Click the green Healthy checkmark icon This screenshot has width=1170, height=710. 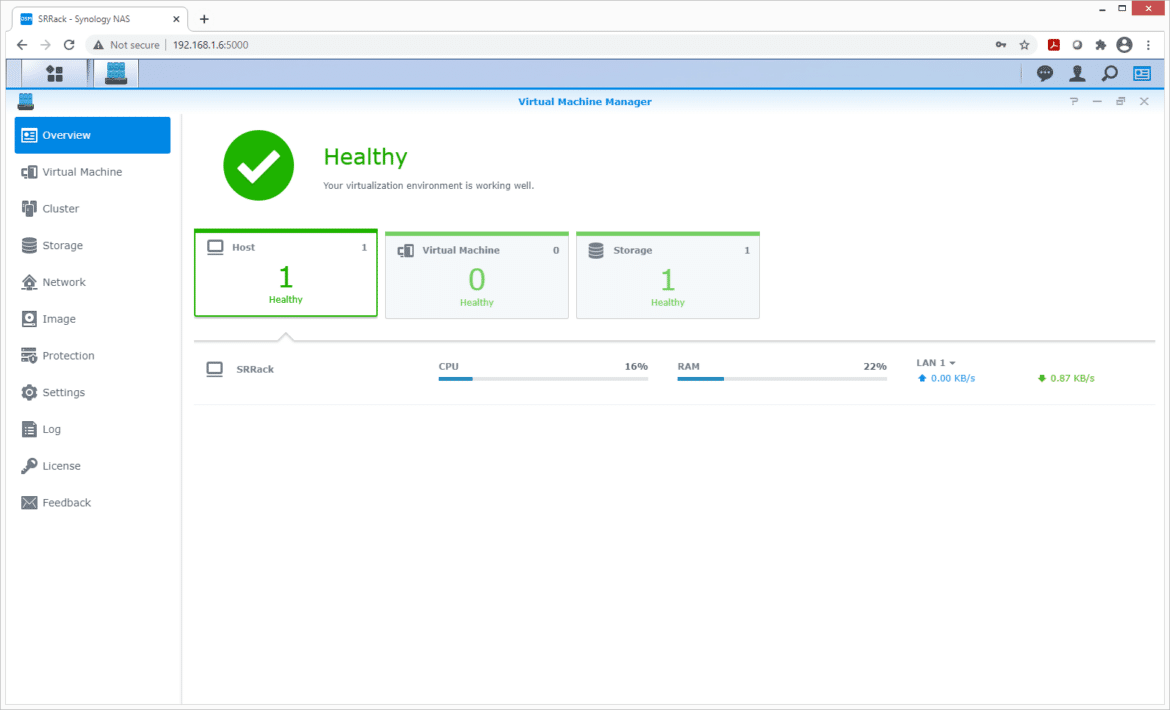pos(258,166)
